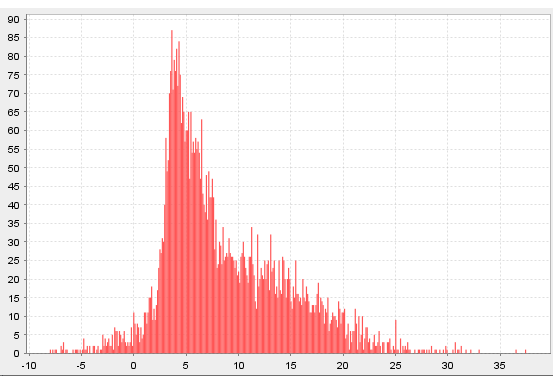Click the x-axis tick label 10

(238, 365)
